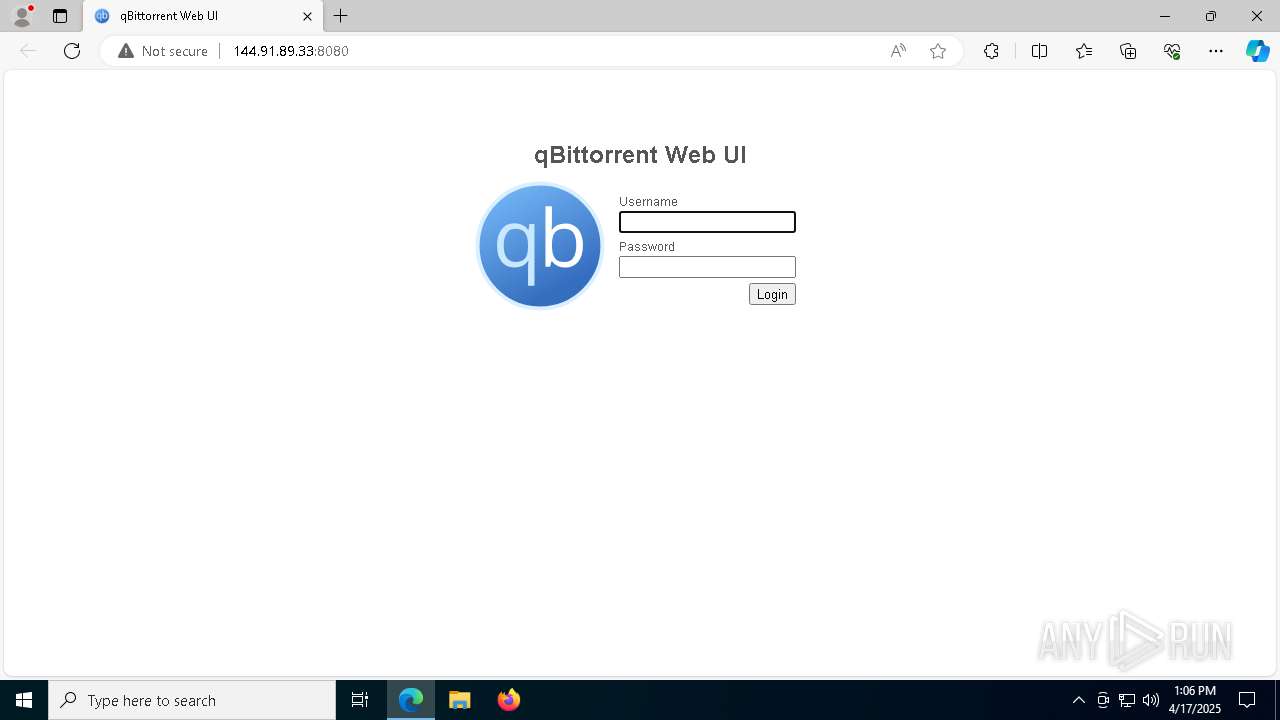Open a new browser tab
Viewport: 1280px width, 720px height.
341,16
